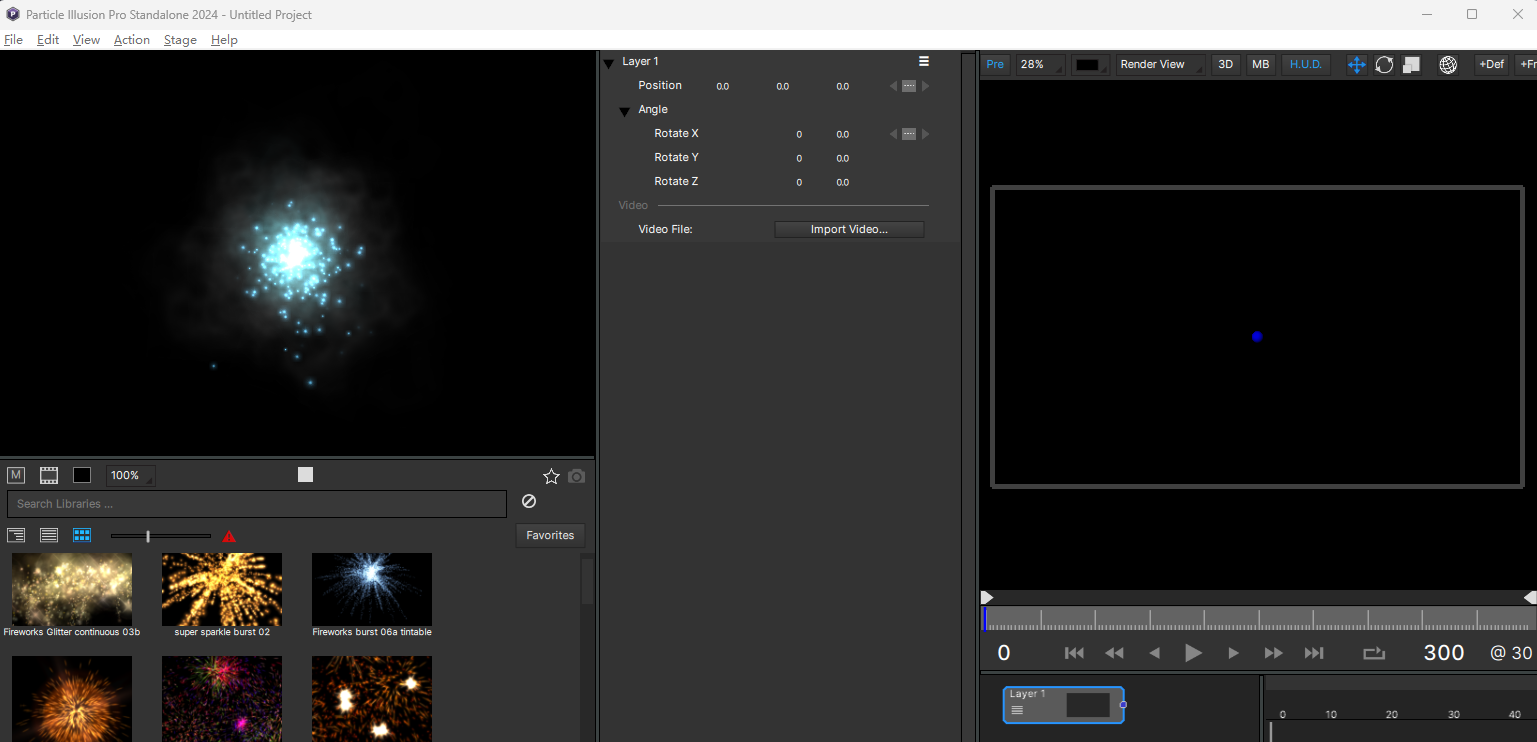
Task: Click the filmstrip icon under the preview
Action: tap(48, 475)
